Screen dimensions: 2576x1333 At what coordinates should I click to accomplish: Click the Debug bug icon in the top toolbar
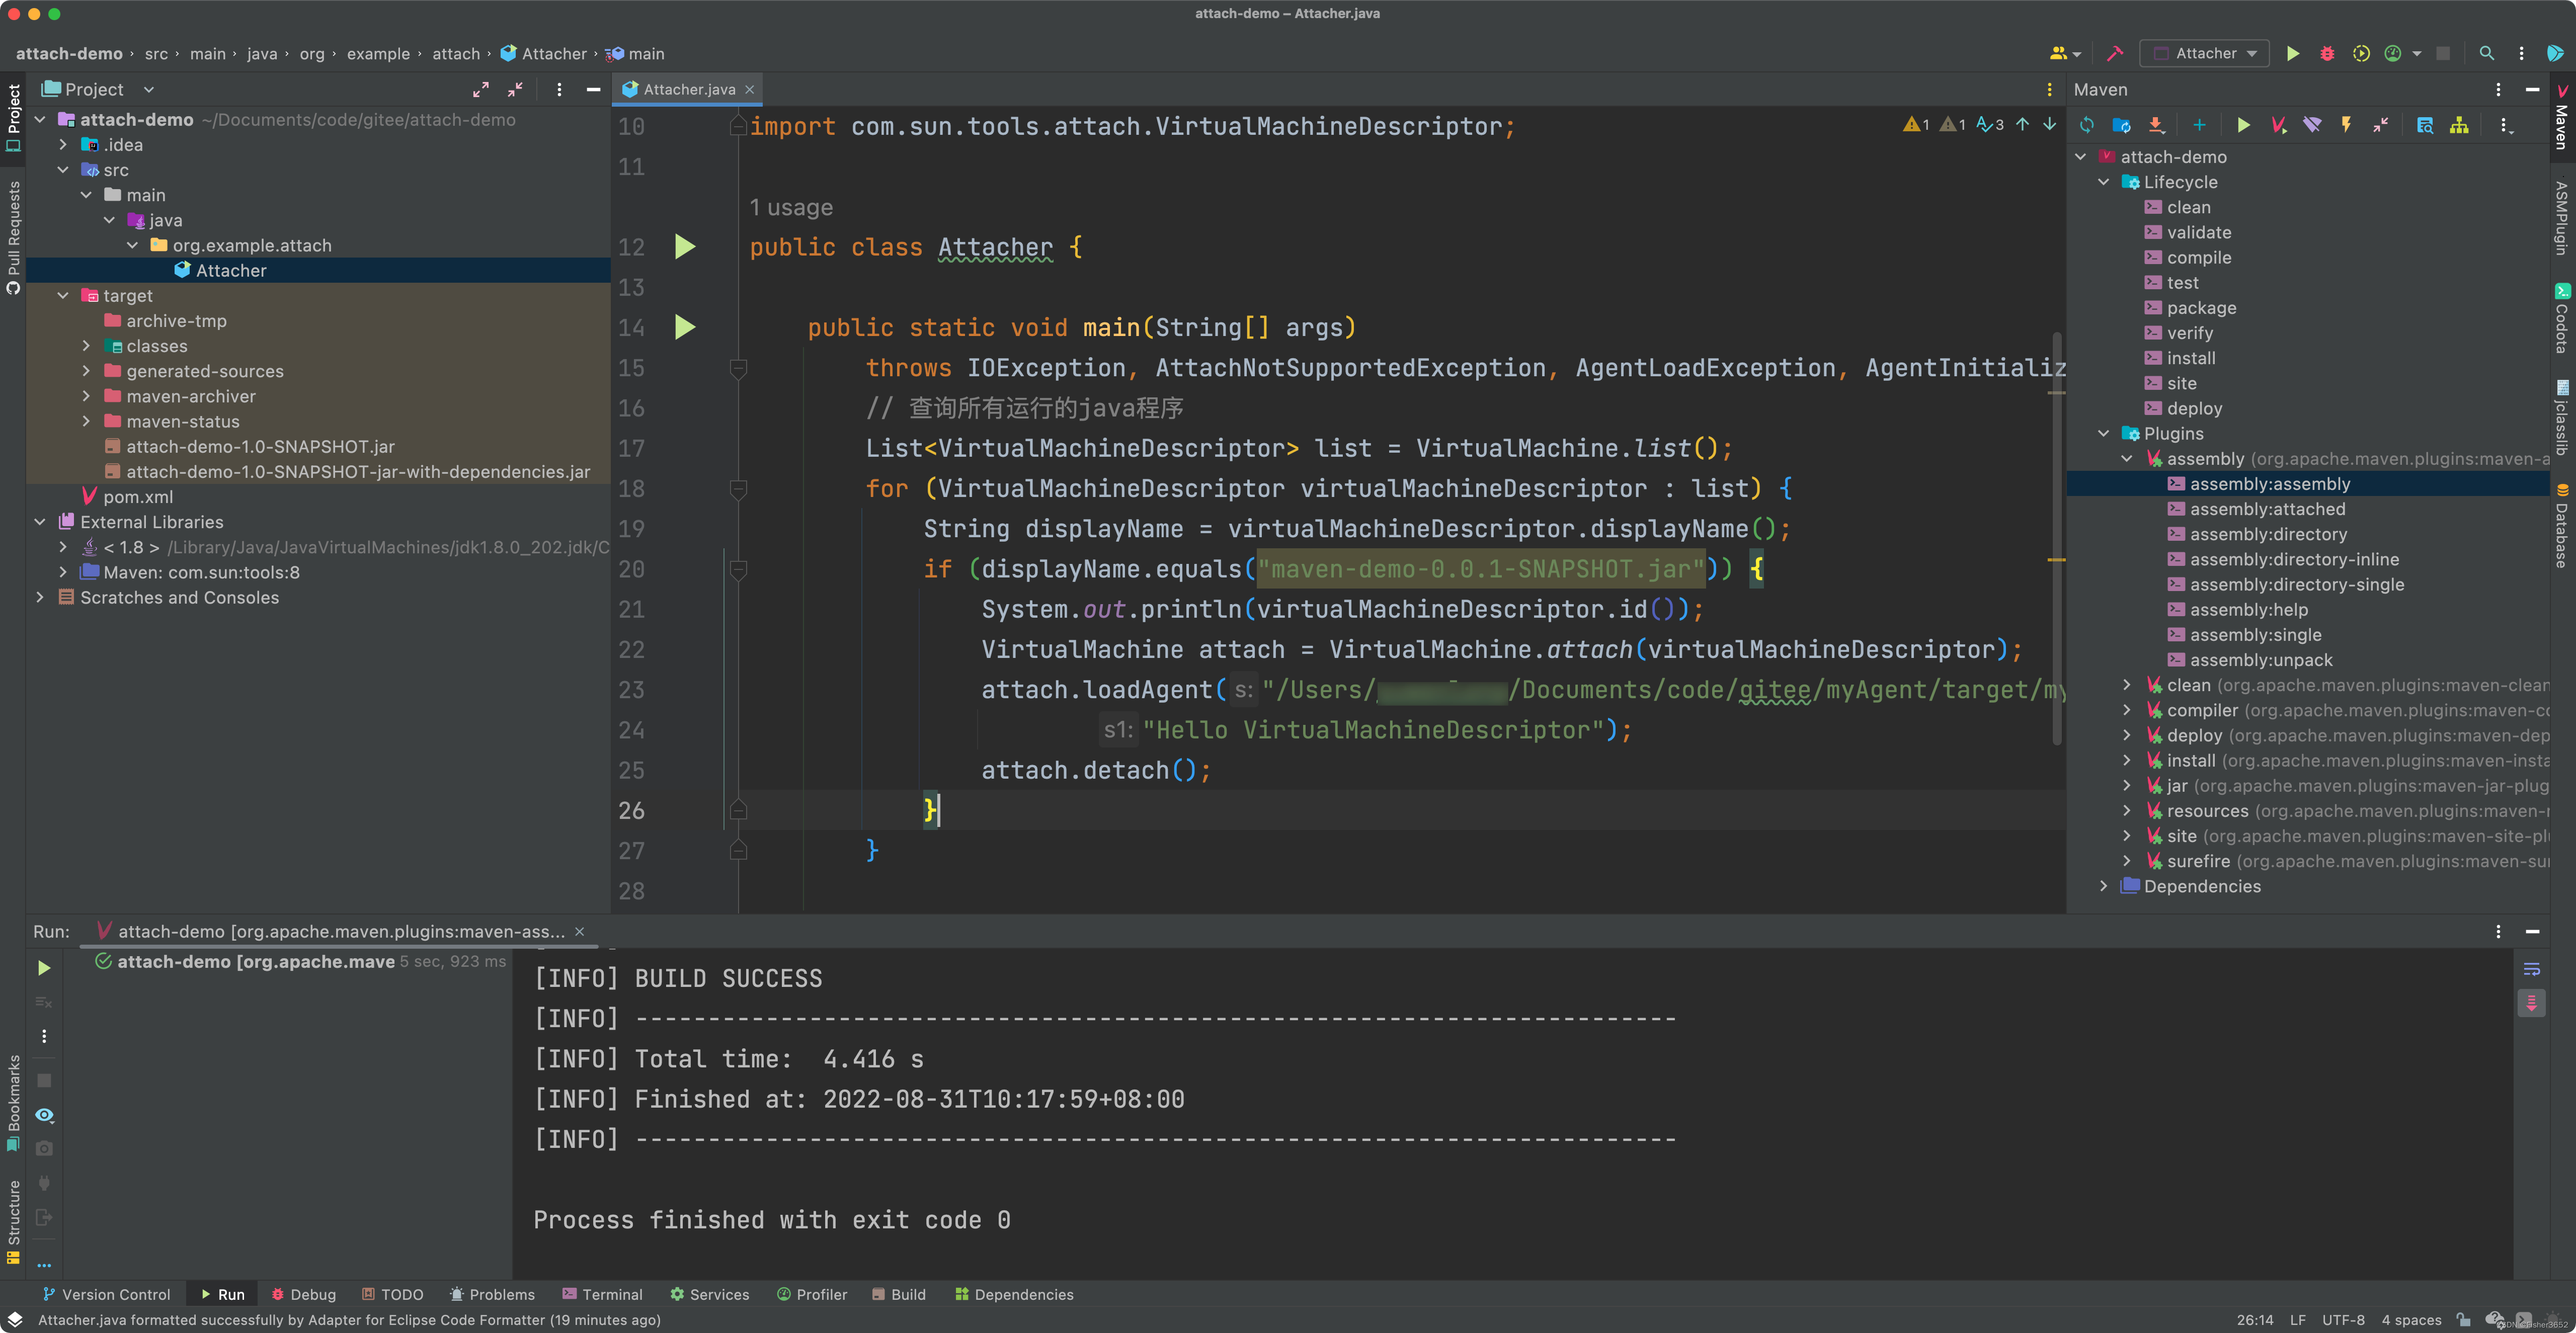pos(2327,54)
